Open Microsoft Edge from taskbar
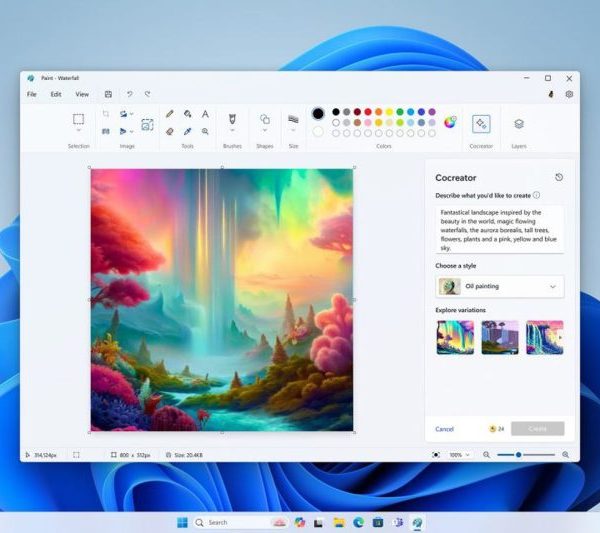 [x=358, y=522]
